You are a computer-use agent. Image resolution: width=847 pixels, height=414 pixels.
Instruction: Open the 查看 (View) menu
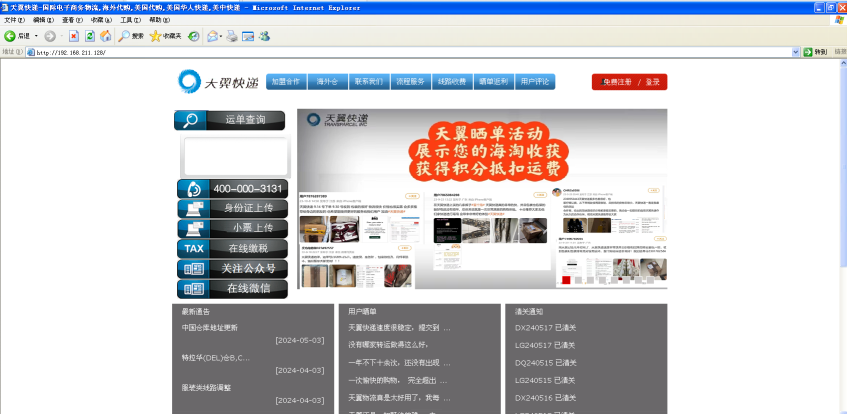click(x=72, y=20)
